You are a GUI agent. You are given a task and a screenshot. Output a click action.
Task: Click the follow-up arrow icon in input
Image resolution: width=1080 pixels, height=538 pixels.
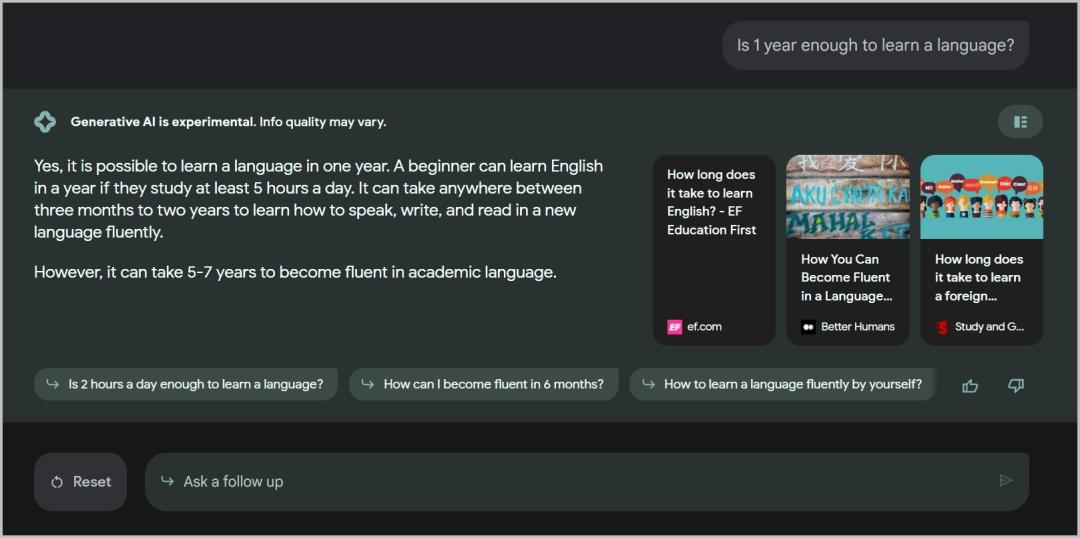pos(167,481)
